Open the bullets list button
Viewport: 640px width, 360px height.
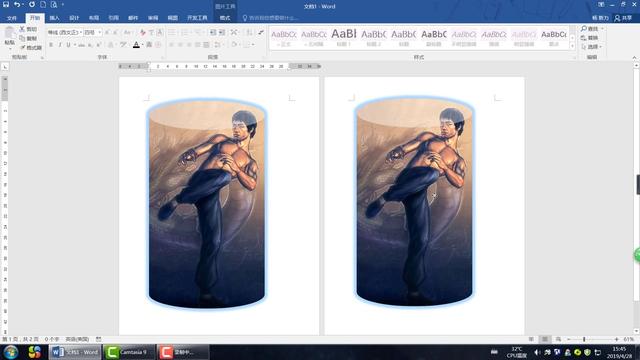[x=172, y=32]
